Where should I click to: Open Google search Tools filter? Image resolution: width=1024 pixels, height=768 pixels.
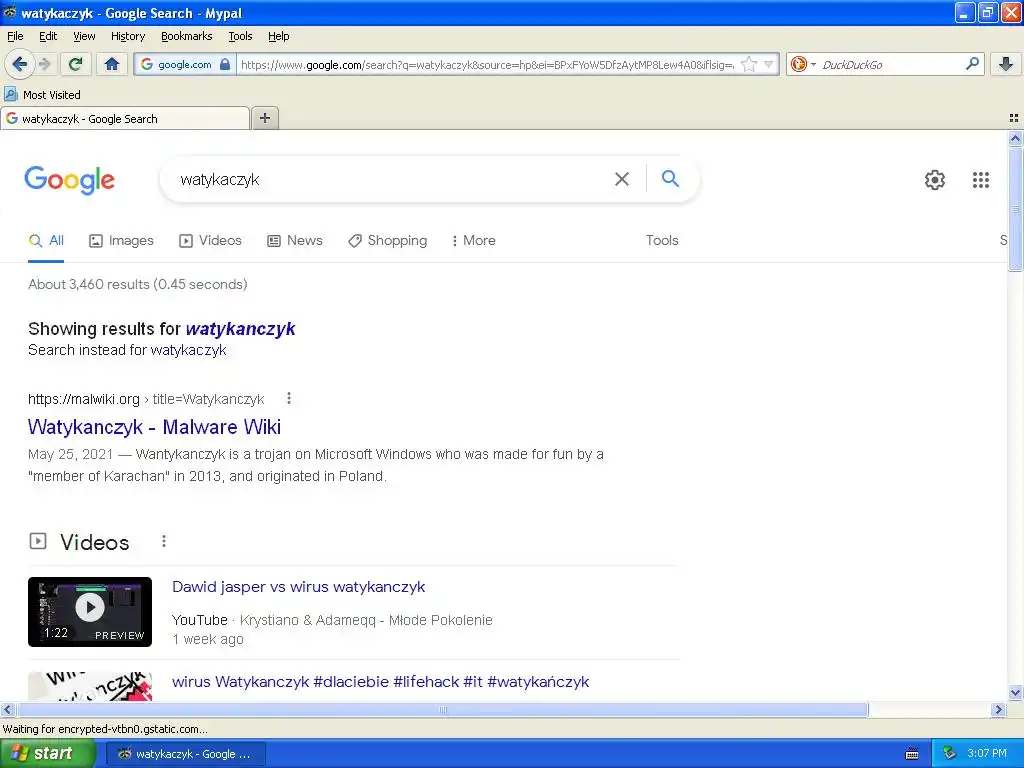point(662,240)
